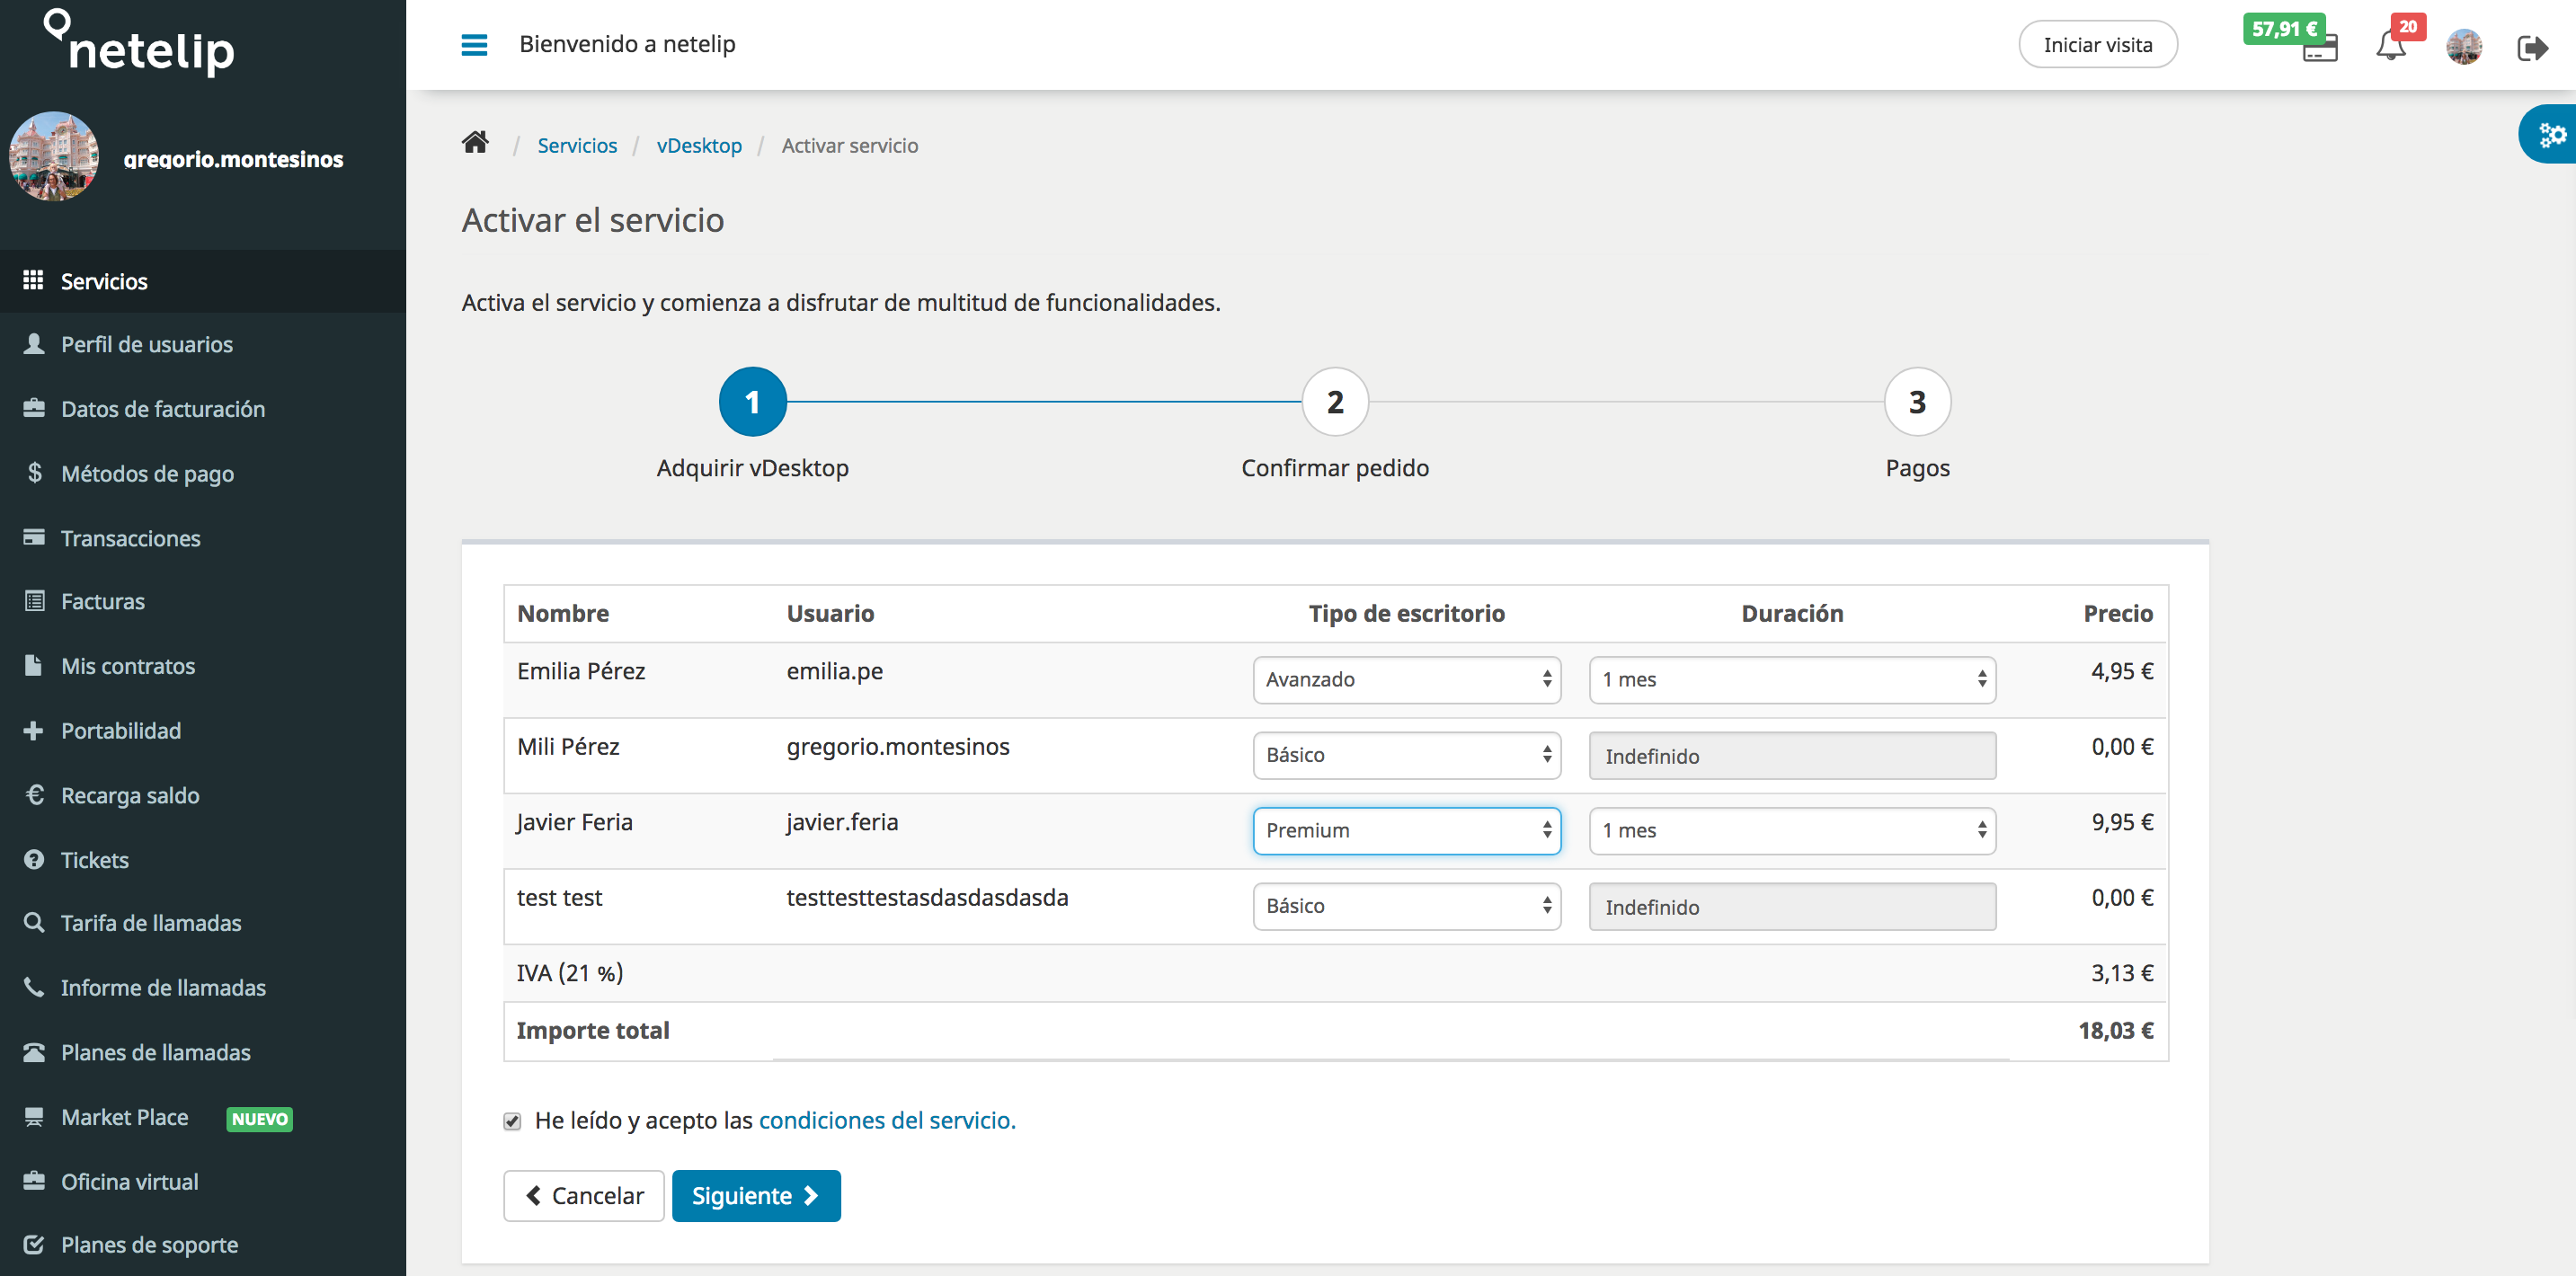Open Recarga saldo menu item
This screenshot has width=2576, height=1276.
tap(203, 796)
